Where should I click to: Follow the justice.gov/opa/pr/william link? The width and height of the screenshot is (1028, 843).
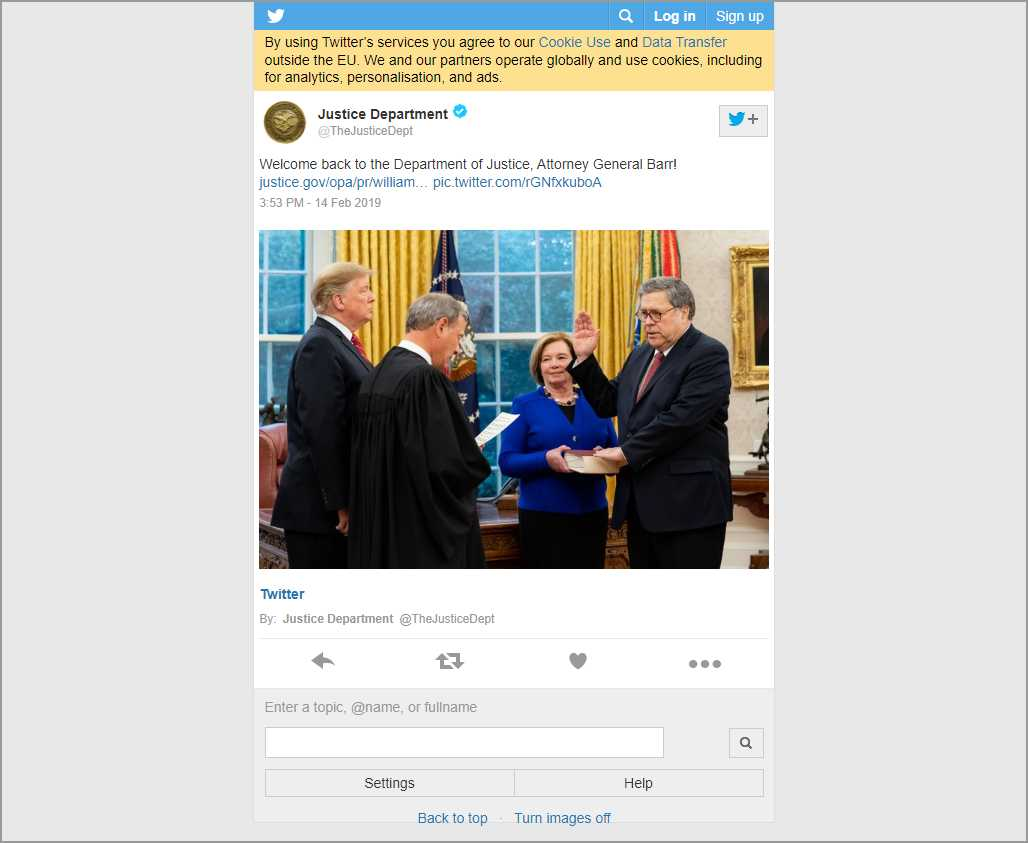pos(343,182)
